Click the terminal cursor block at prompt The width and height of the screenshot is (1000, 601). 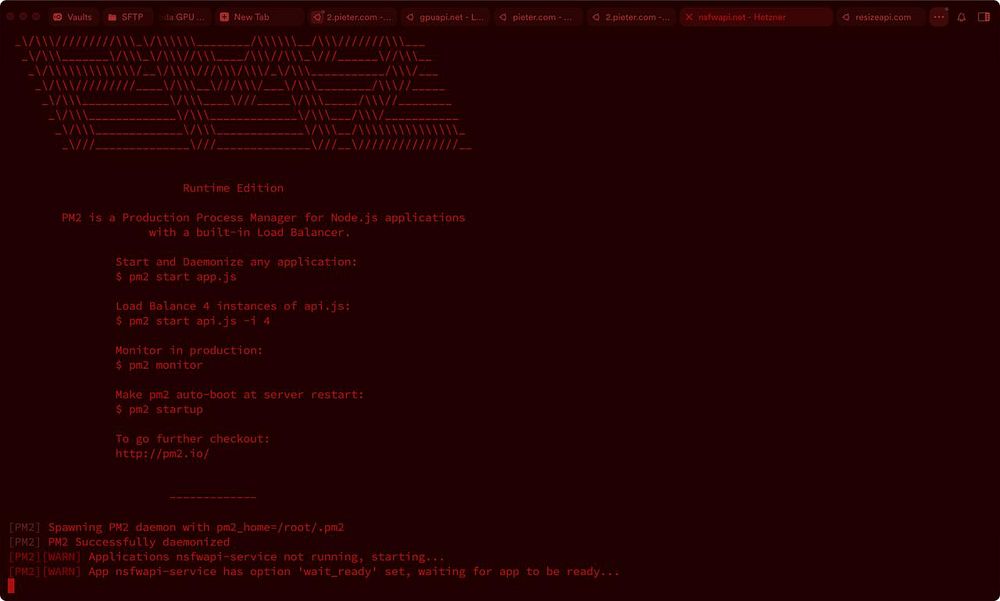[x=11, y=586]
